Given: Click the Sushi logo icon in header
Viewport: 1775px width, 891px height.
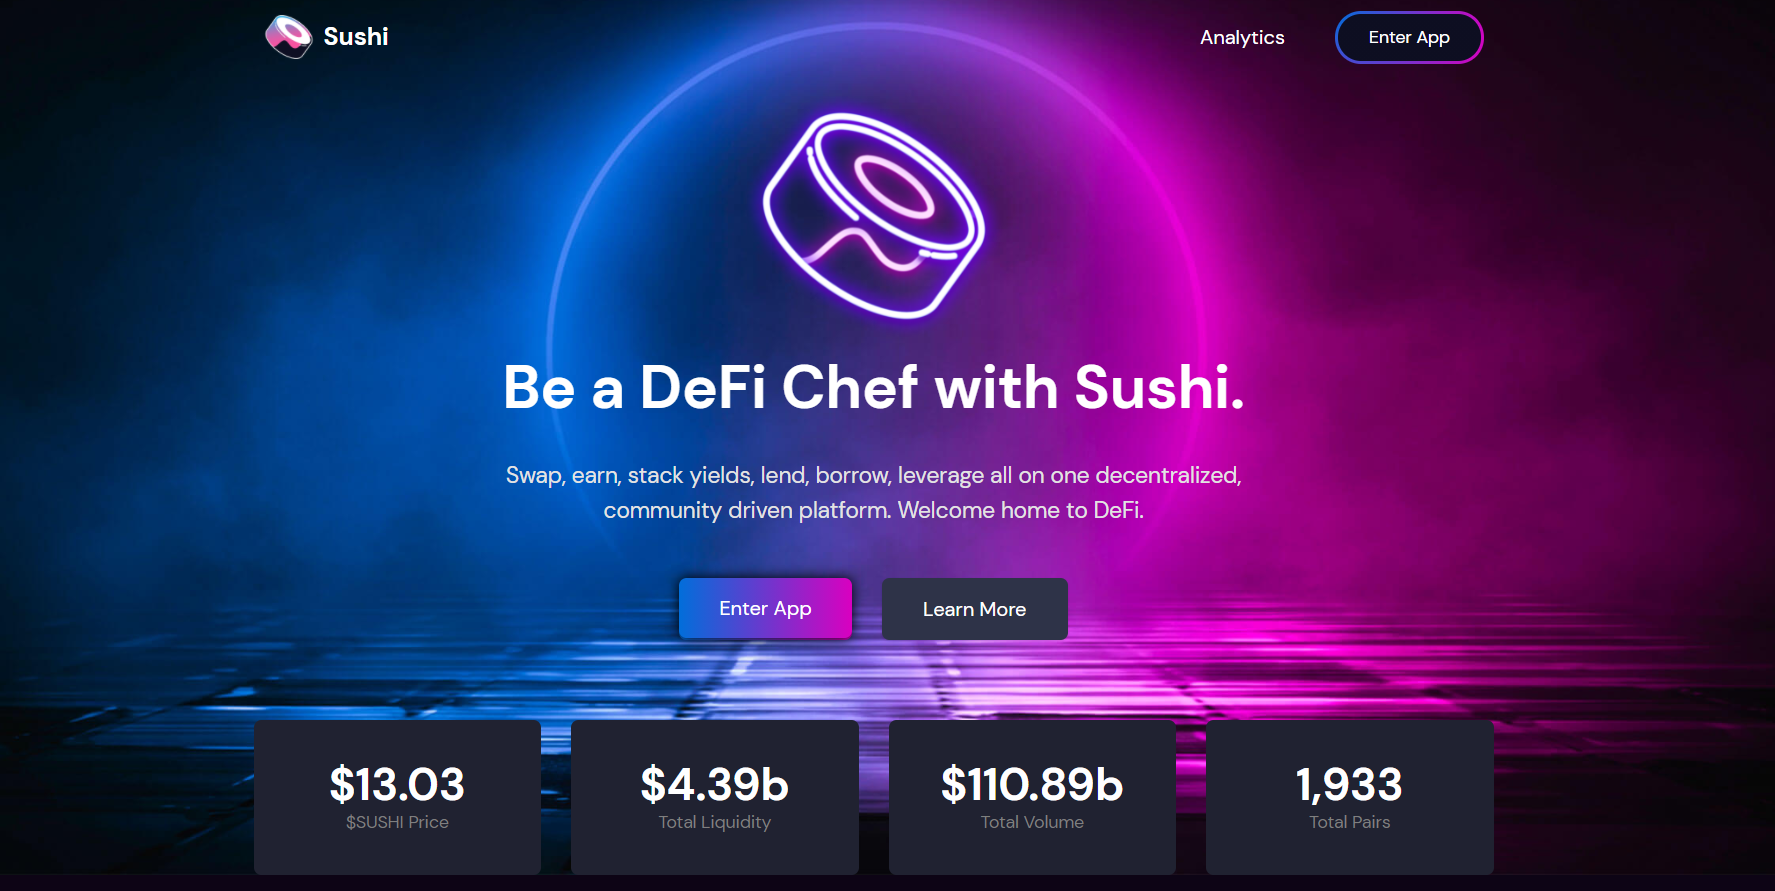Looking at the screenshot, I should (289, 37).
